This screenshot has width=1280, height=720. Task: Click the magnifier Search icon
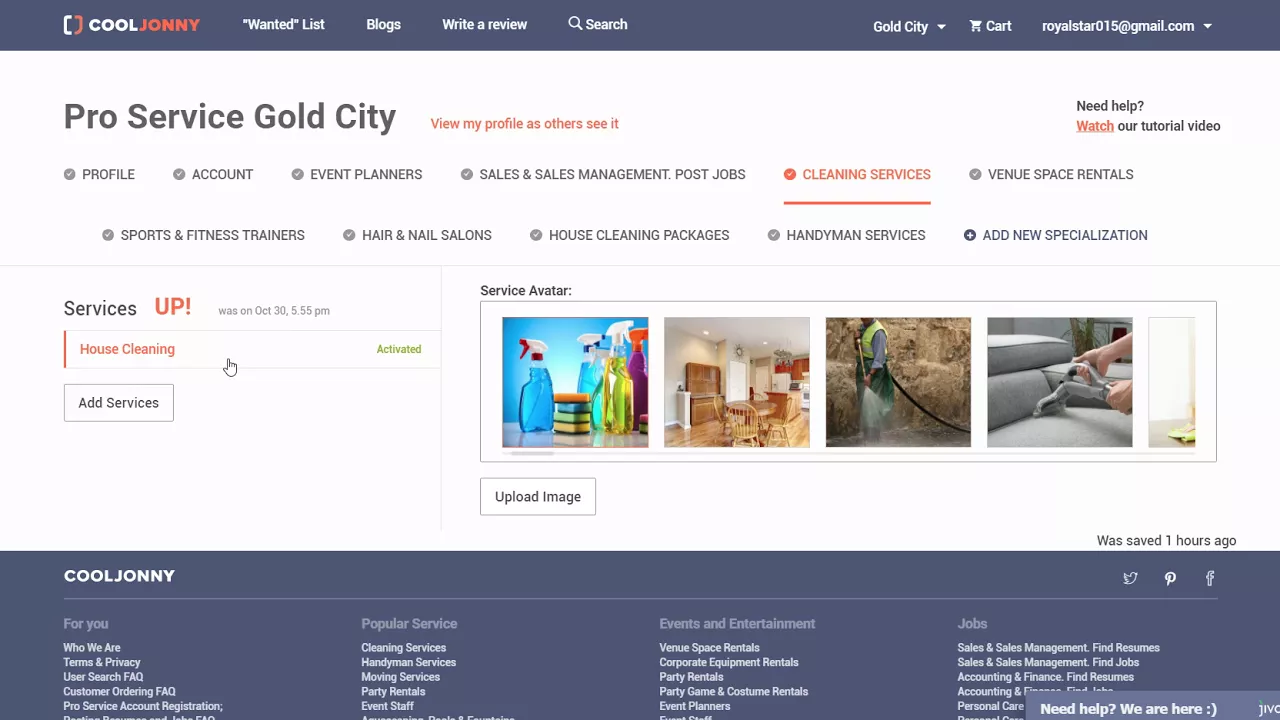tap(575, 23)
